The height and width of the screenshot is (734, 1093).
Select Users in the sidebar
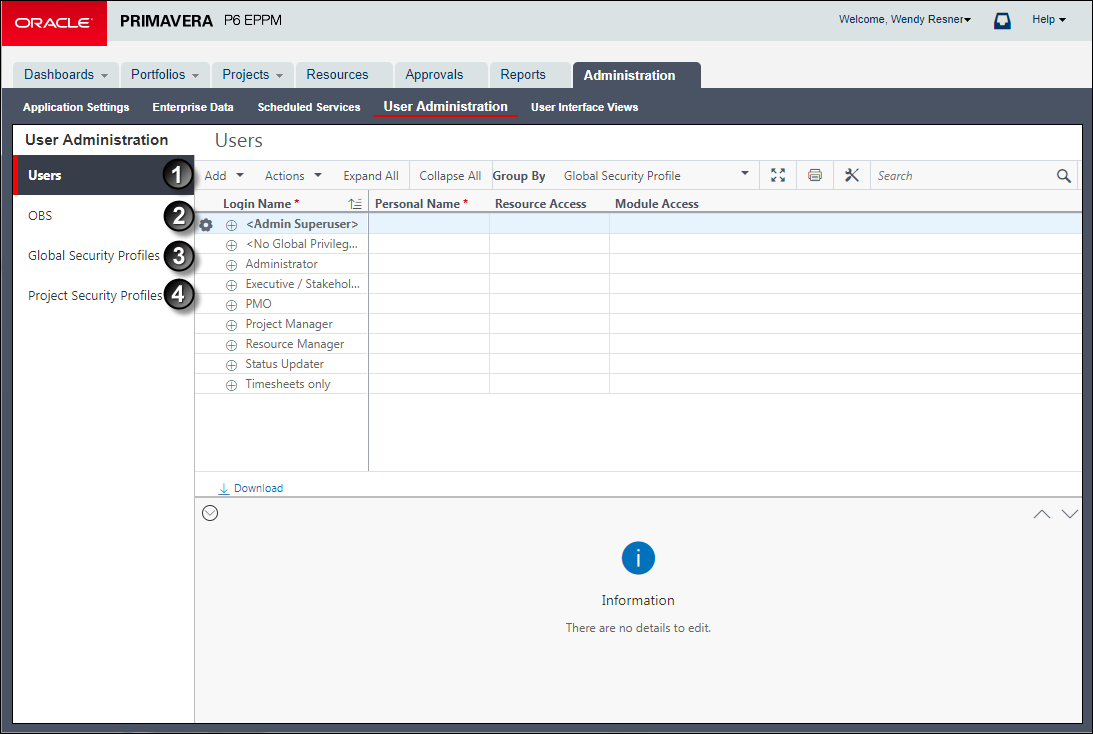pos(103,175)
